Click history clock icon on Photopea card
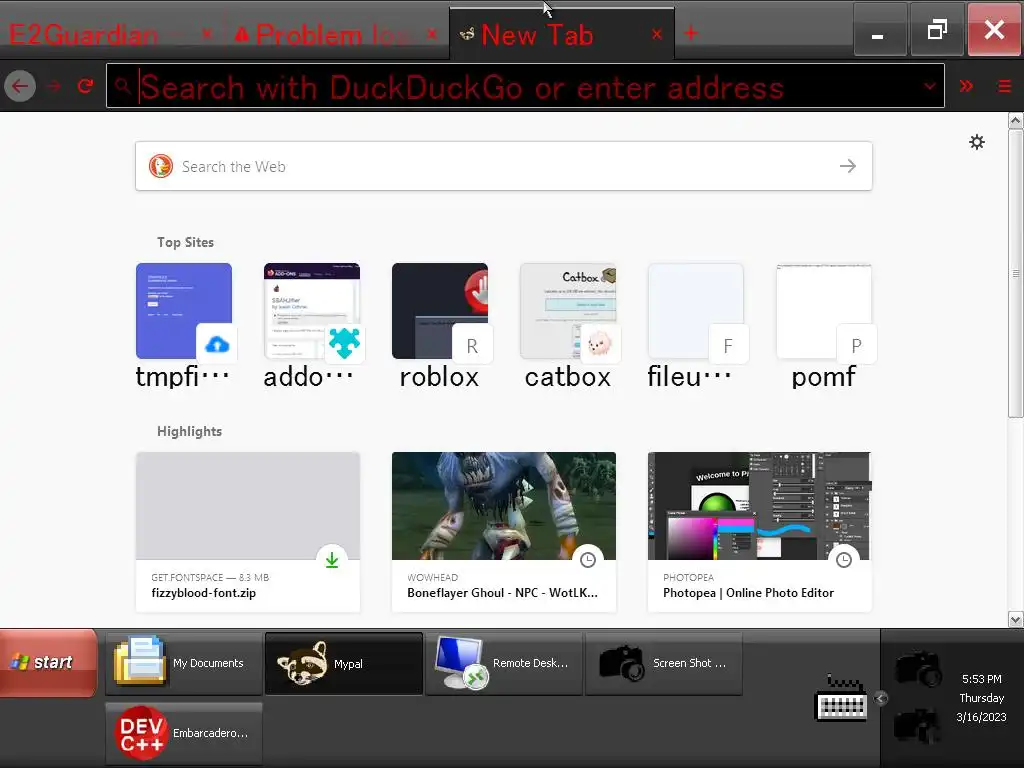1024x768 pixels. pyautogui.click(x=844, y=560)
